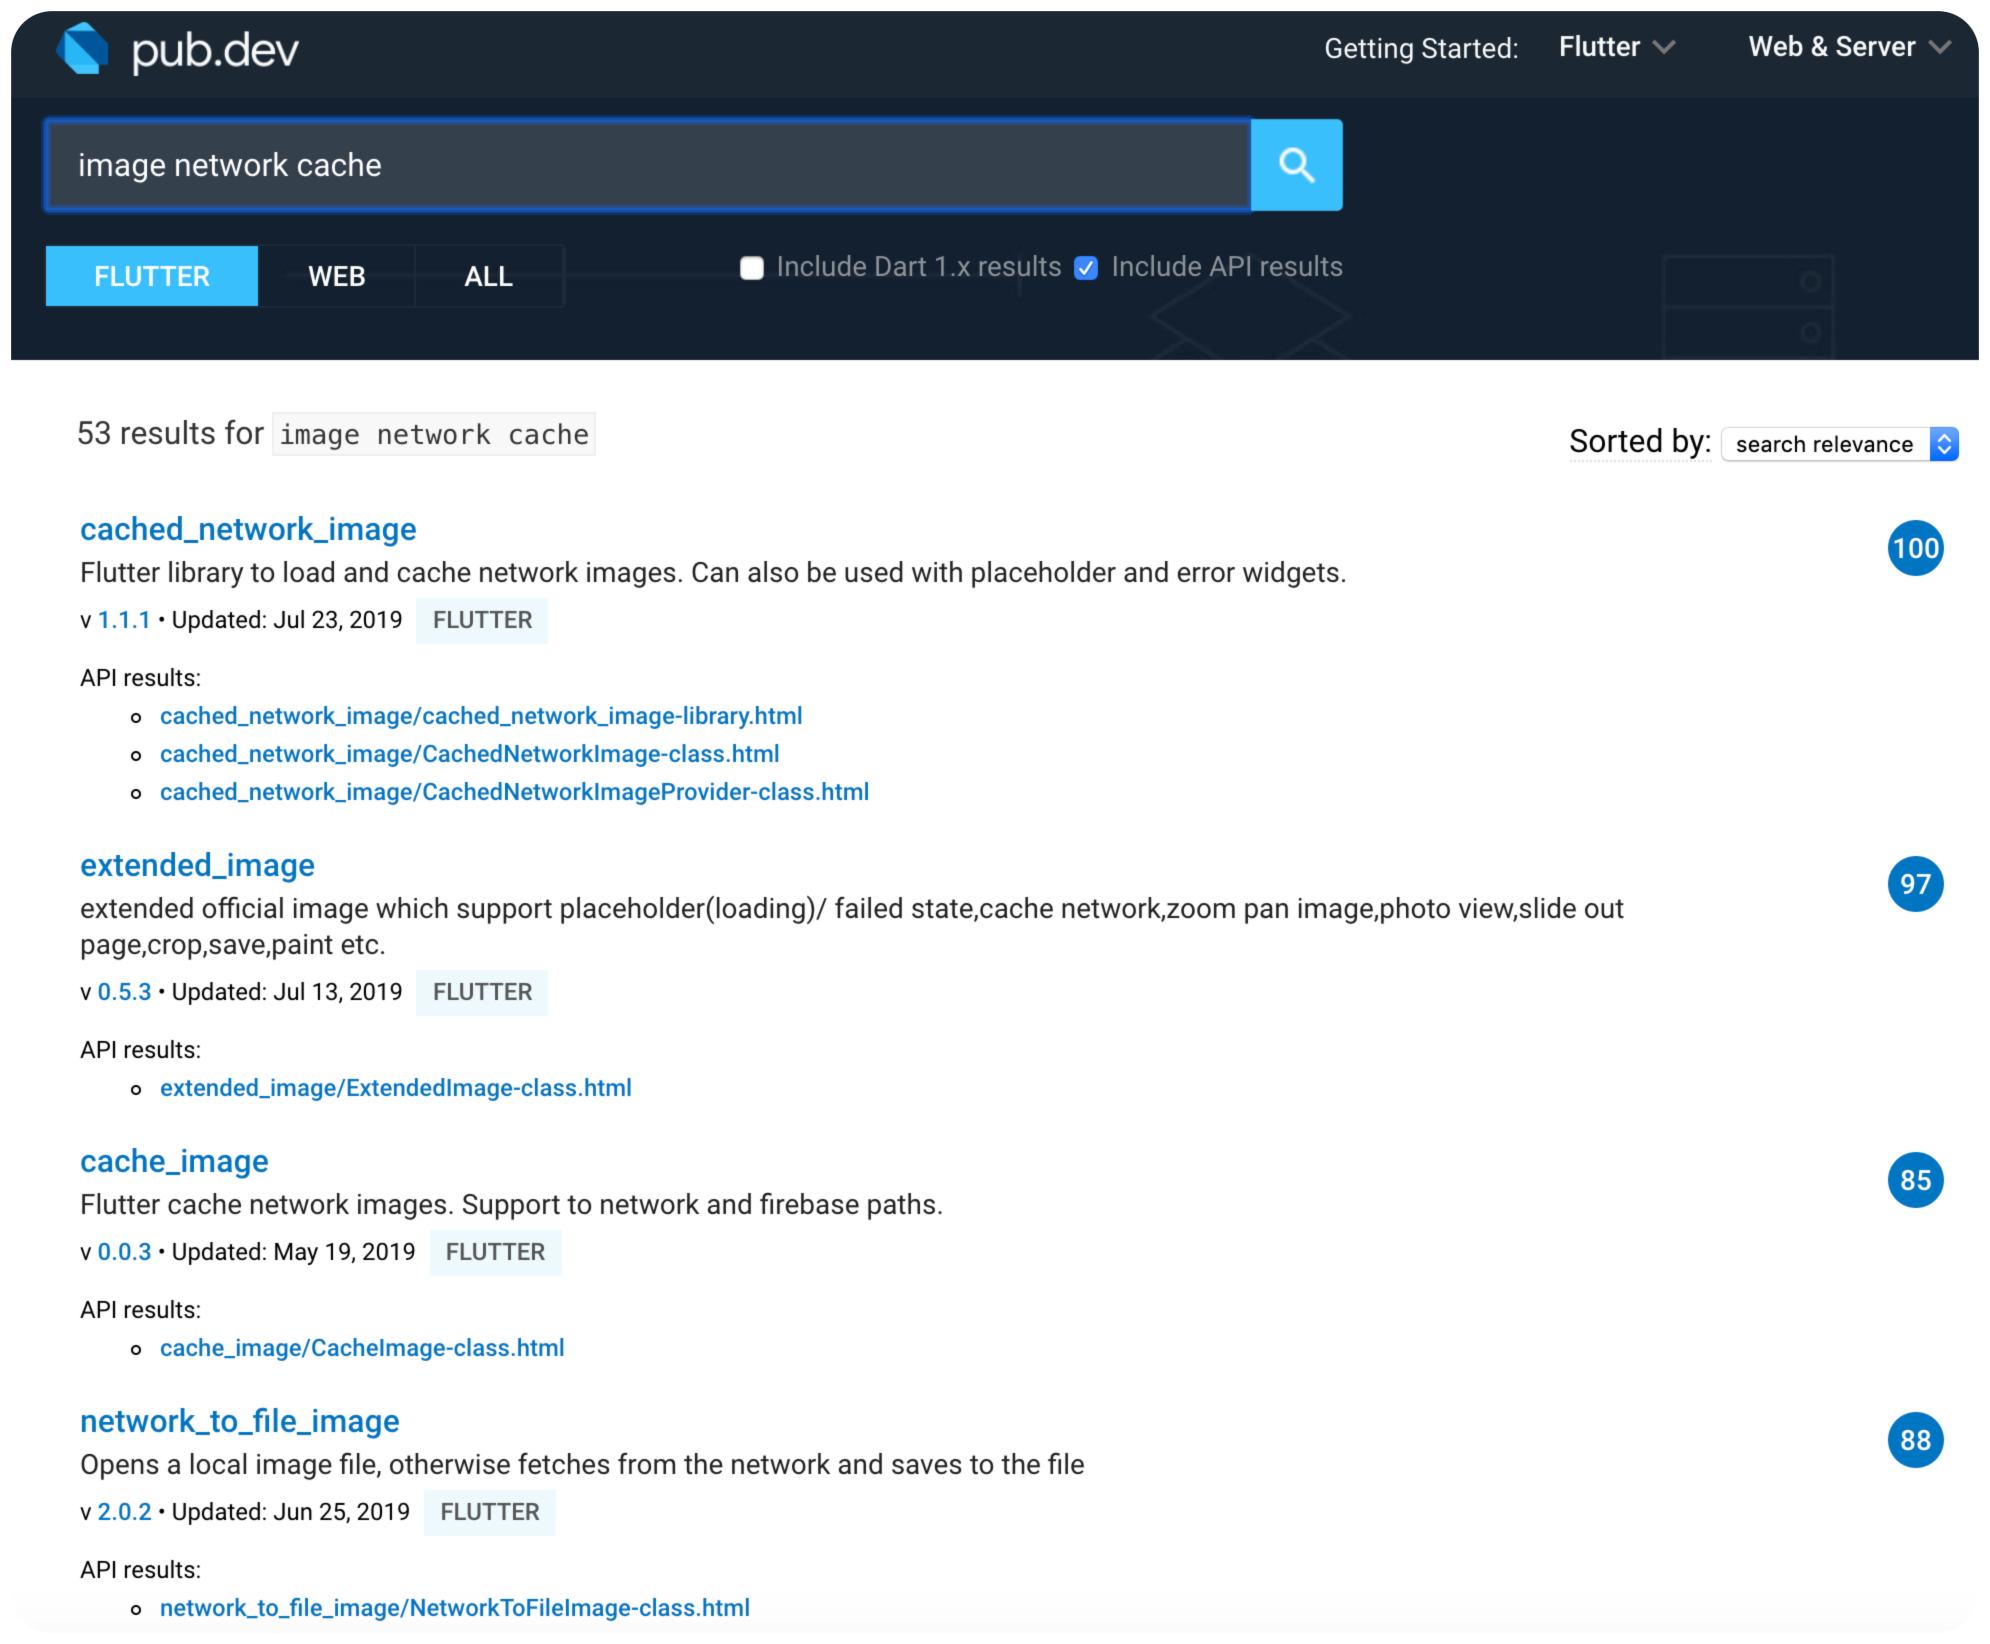
Task: Click version 0.0.3 link of cache_image
Action: pos(124,1252)
